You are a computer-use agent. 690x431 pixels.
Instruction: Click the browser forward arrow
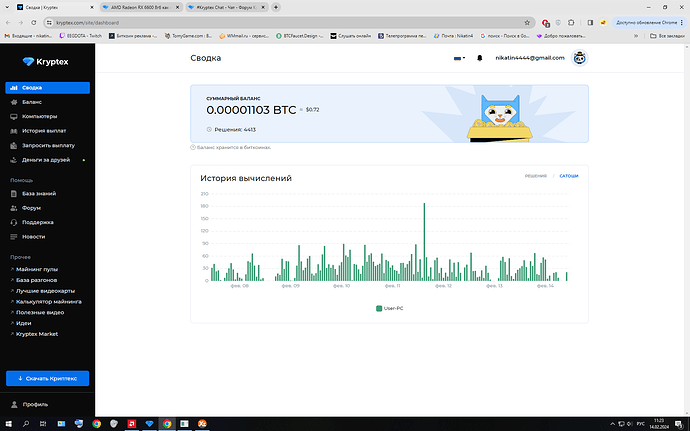[x=21, y=22]
